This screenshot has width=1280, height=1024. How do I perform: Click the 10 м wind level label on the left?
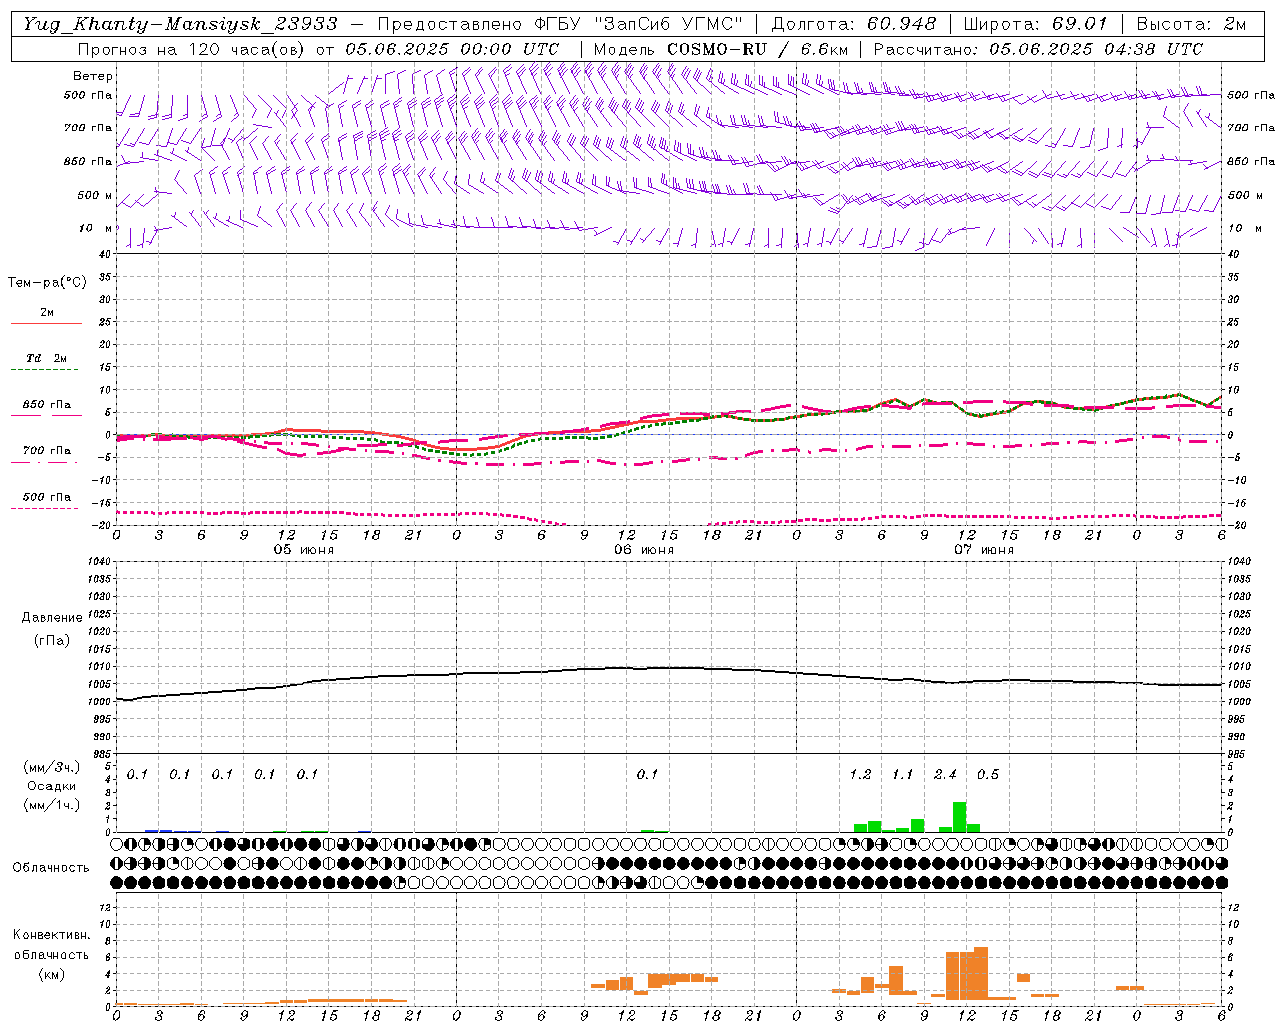point(96,229)
